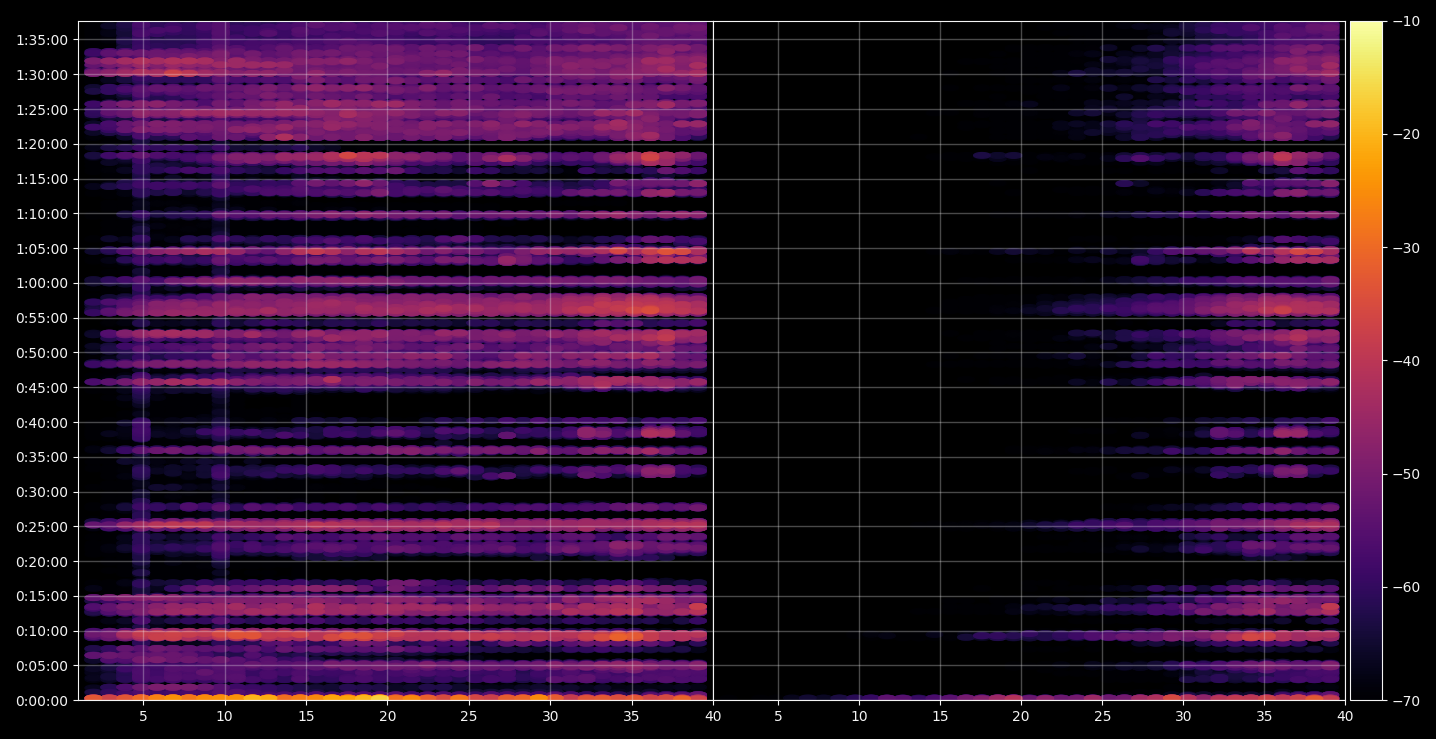This screenshot has height=739, width=1436.
Task: Click the 0:45:00 y-axis tick label
Action: [x=42, y=388]
